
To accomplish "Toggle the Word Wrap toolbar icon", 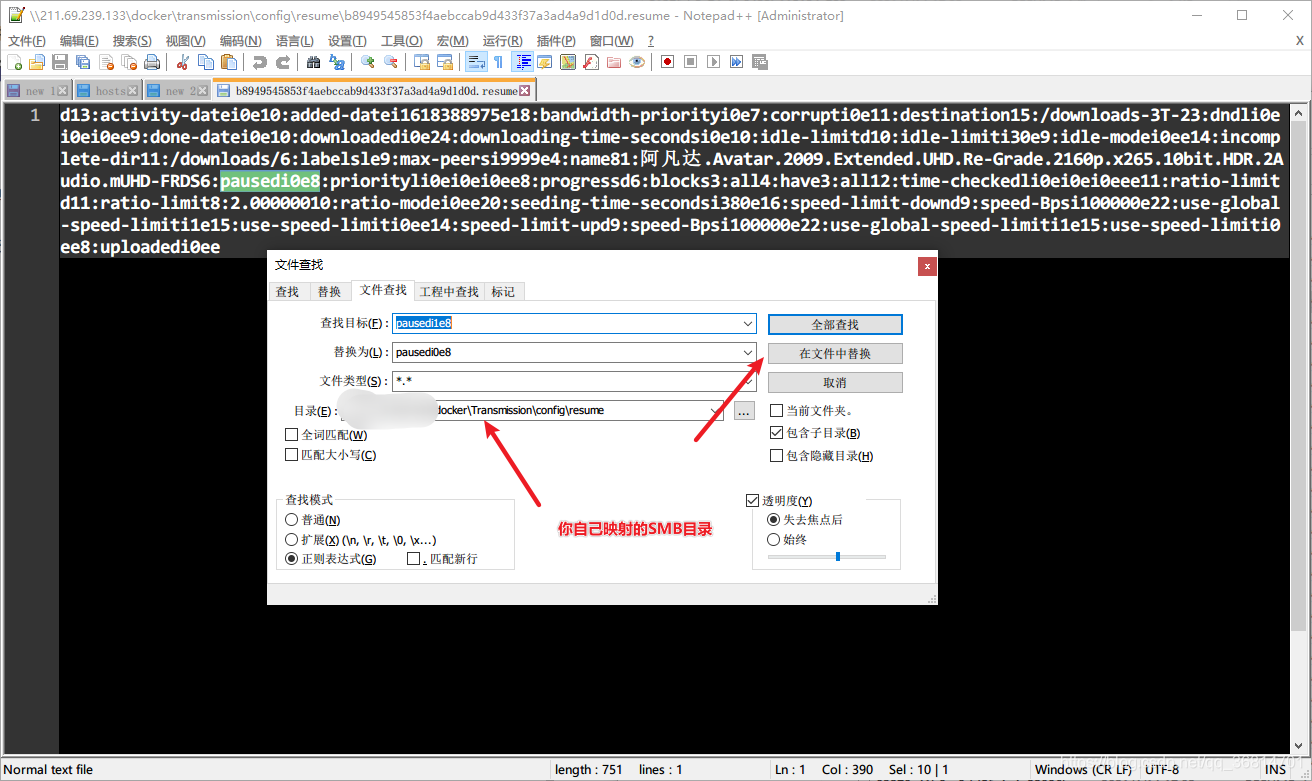I will tap(476, 62).
